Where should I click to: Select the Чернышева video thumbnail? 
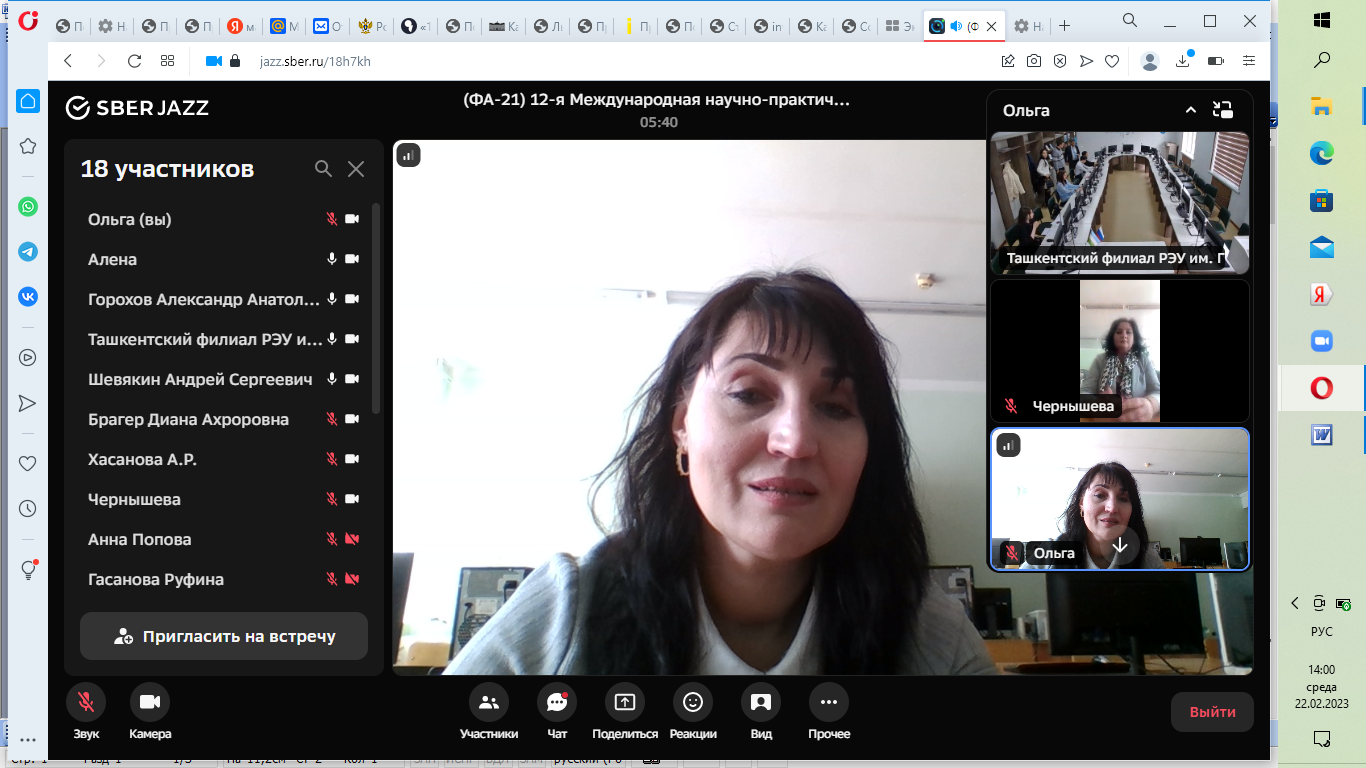pyautogui.click(x=1119, y=351)
